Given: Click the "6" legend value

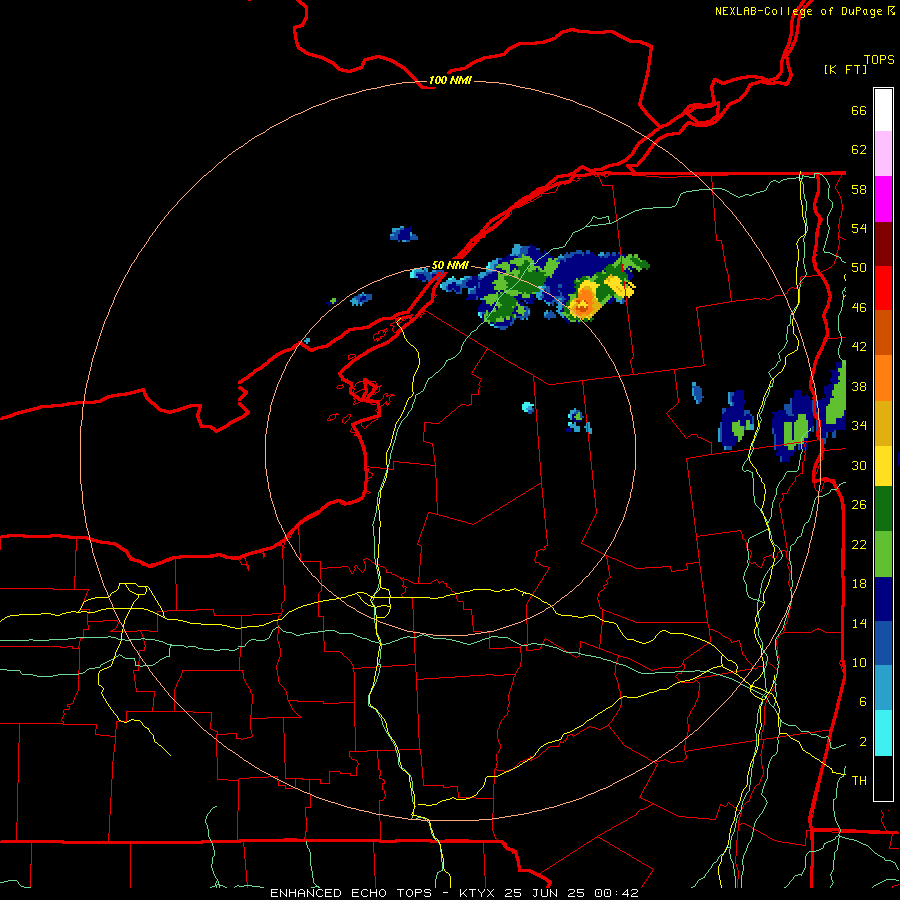Looking at the screenshot, I should pos(863,702).
